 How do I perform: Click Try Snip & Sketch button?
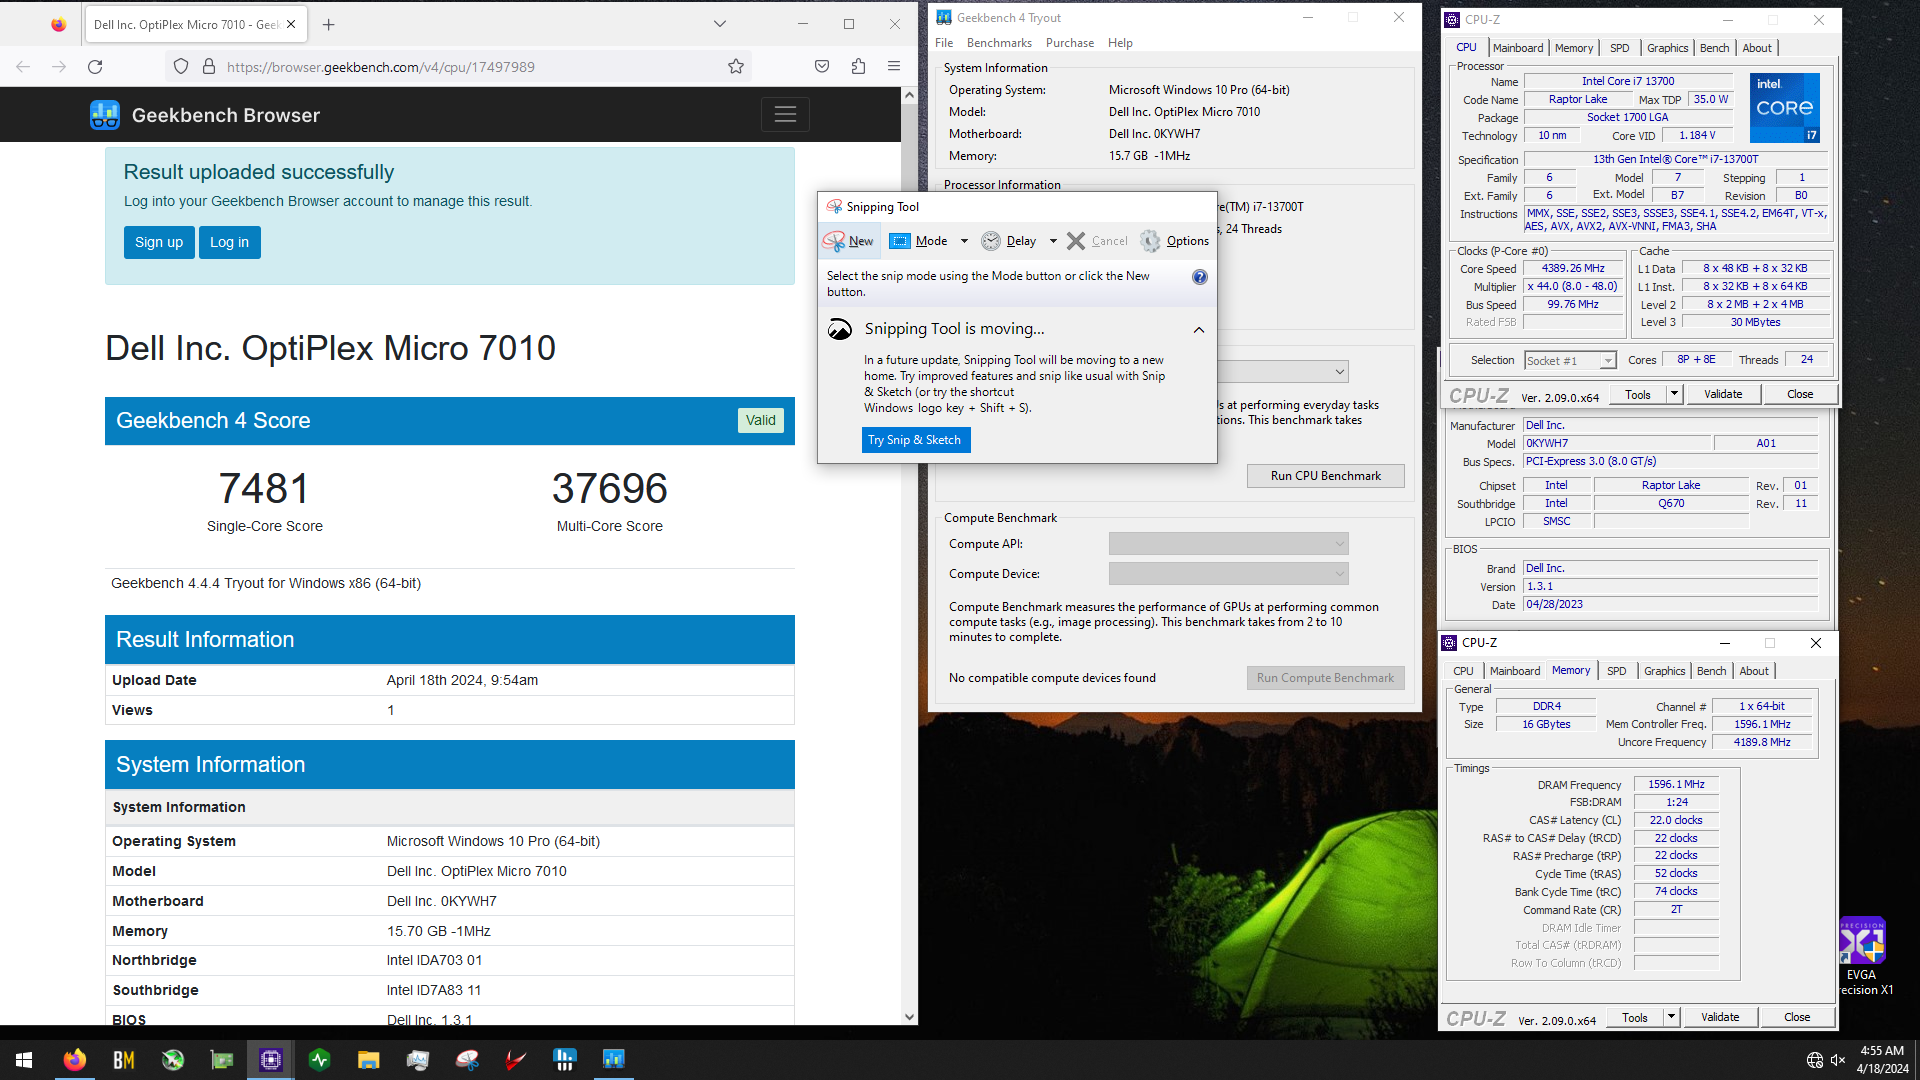pyautogui.click(x=915, y=440)
